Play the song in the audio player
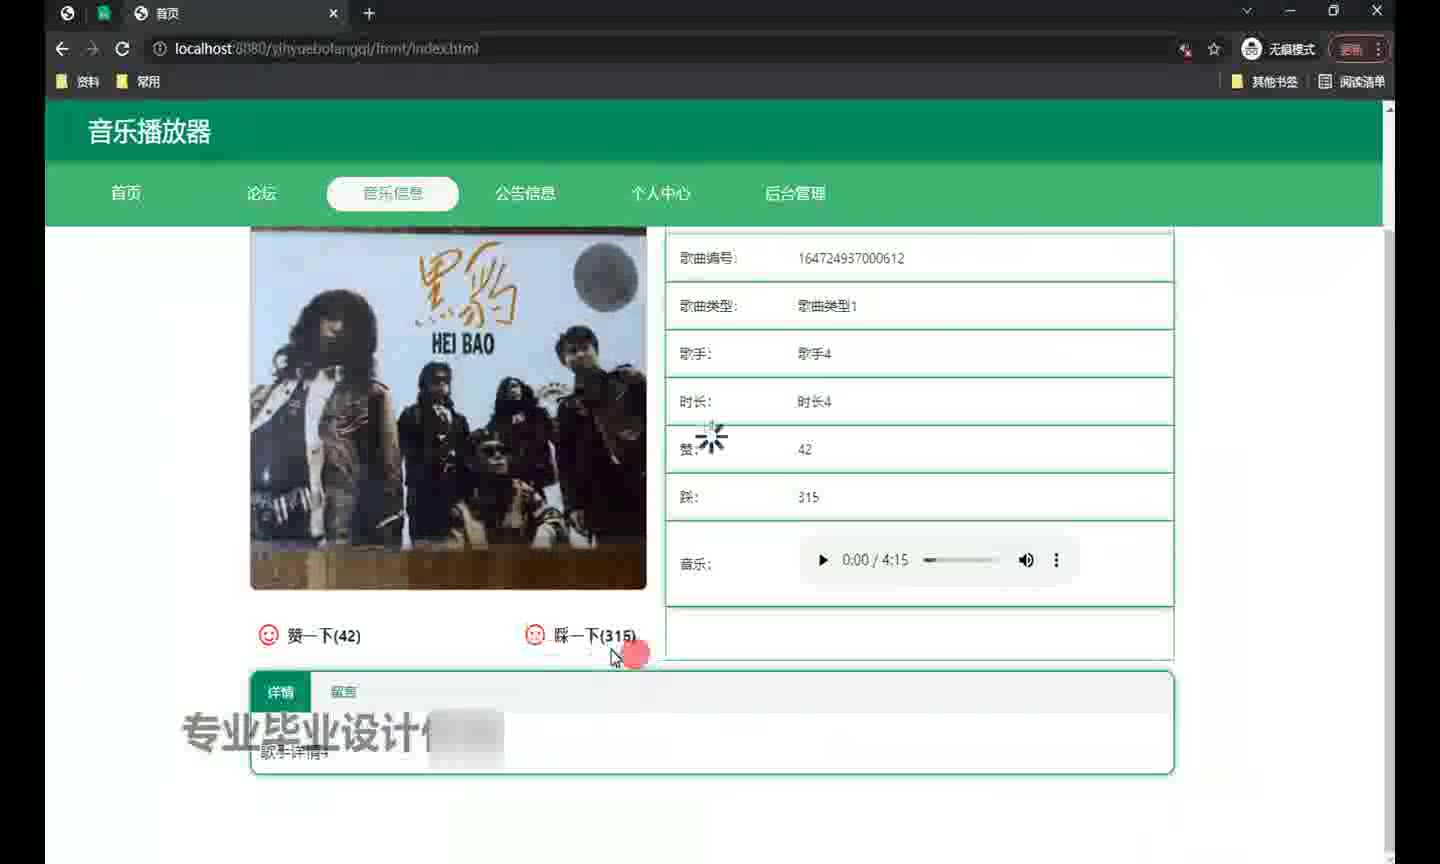The width and height of the screenshot is (1440, 864). point(823,560)
